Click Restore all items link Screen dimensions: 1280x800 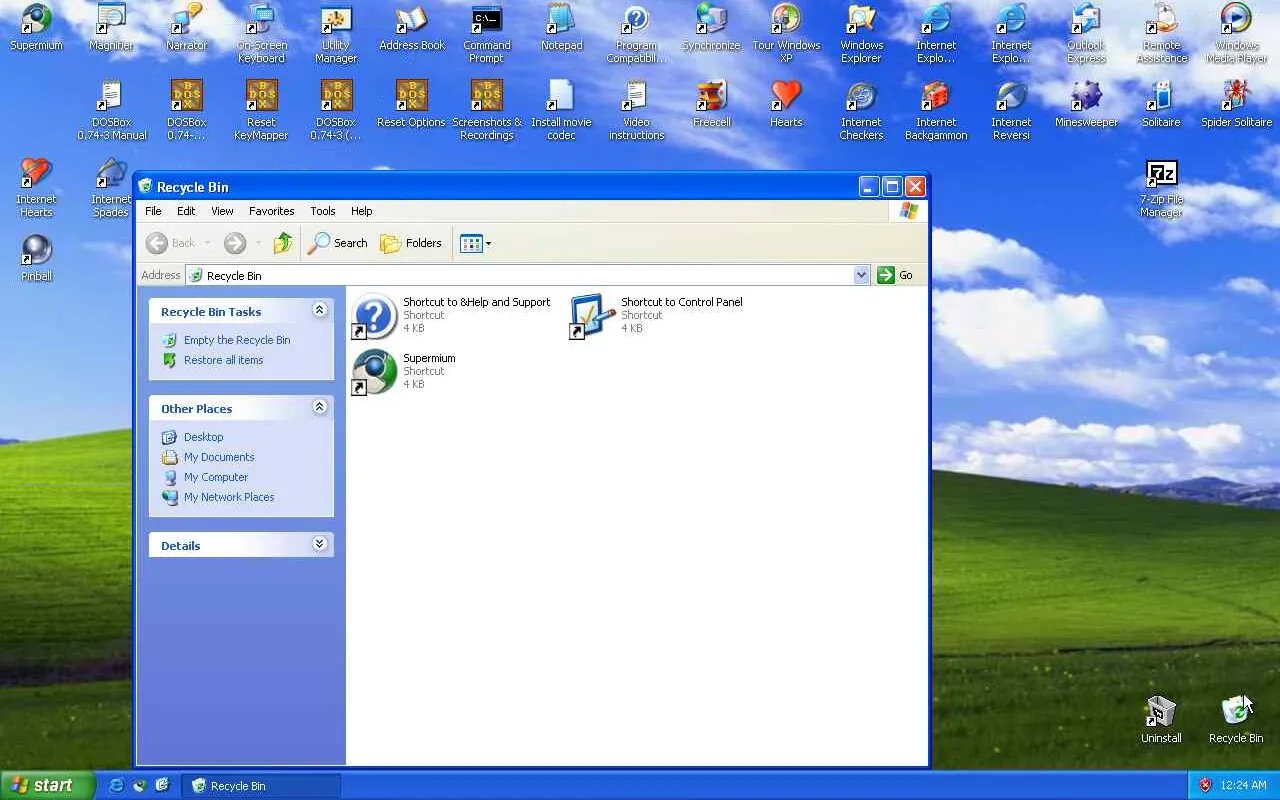click(x=224, y=360)
